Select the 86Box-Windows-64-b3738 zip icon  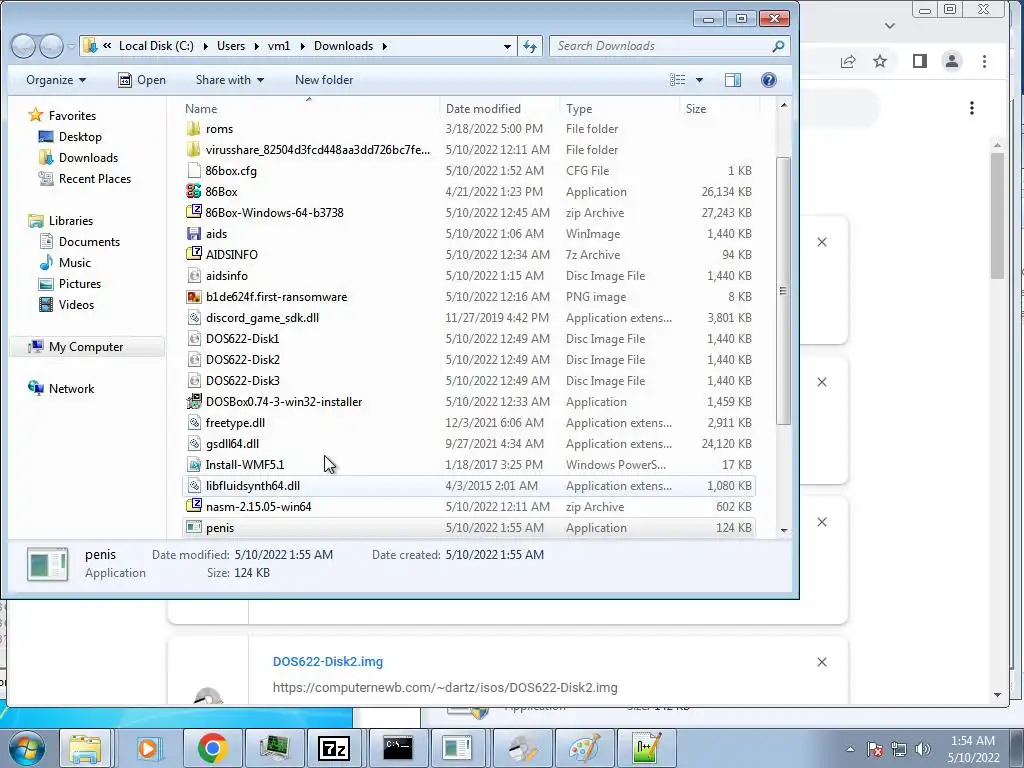click(193, 212)
